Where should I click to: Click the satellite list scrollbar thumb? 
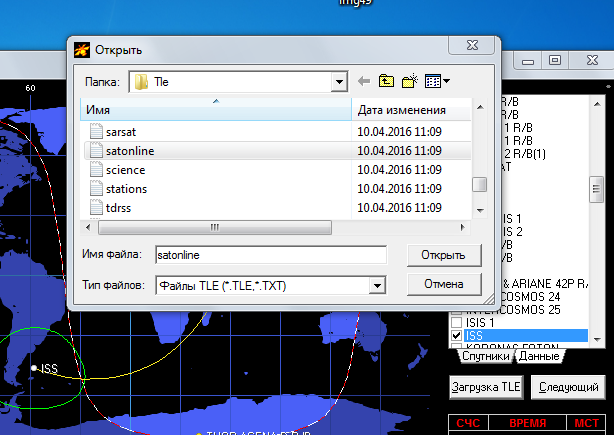coord(596,189)
